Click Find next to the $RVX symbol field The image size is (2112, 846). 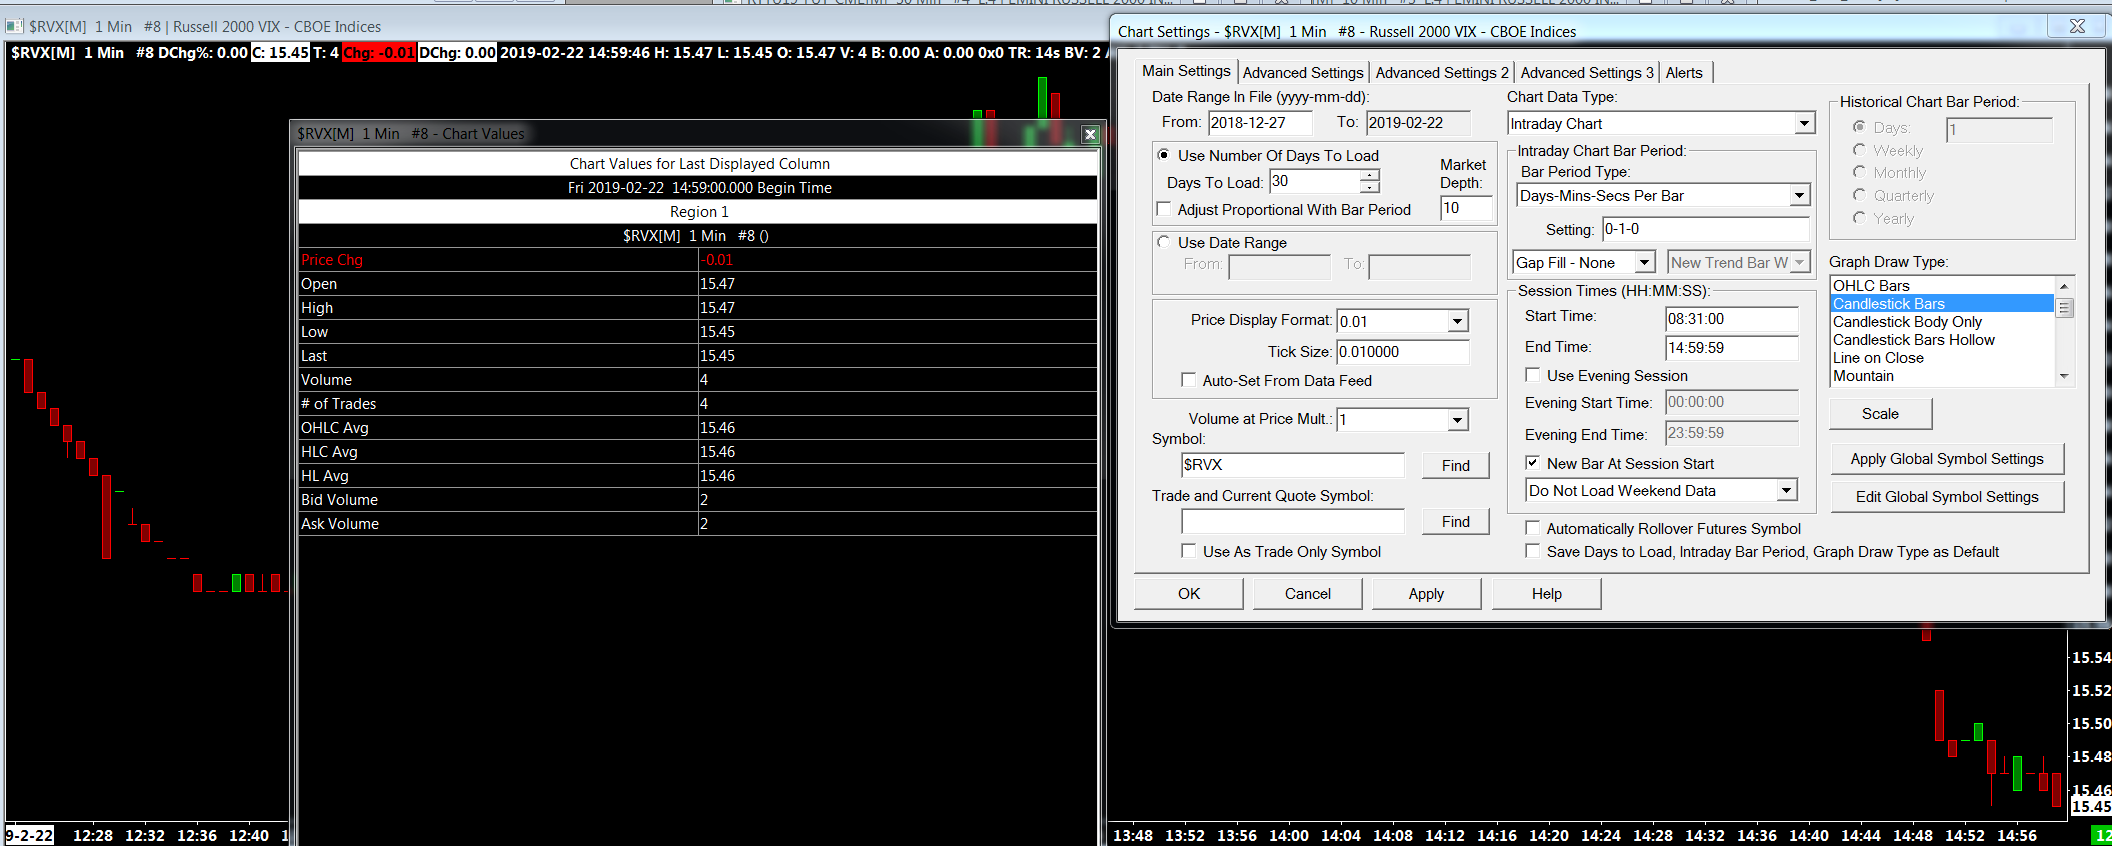point(1455,466)
